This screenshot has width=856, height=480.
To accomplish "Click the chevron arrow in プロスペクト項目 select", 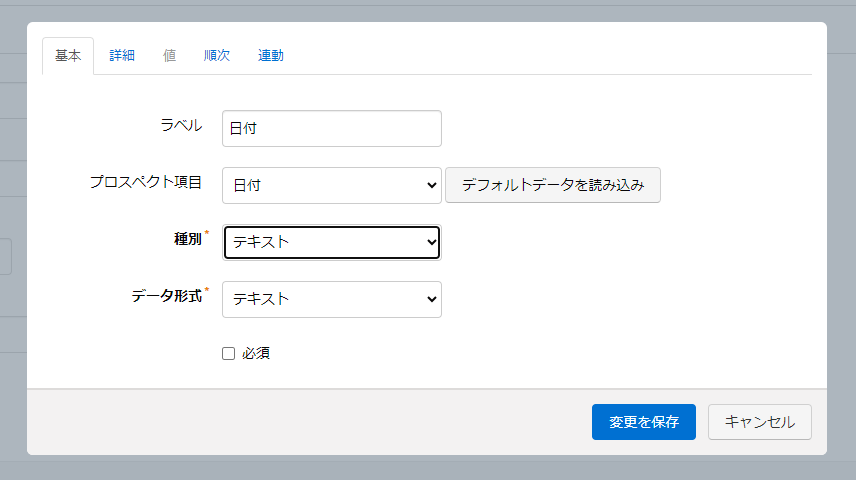I will click(x=431, y=186).
